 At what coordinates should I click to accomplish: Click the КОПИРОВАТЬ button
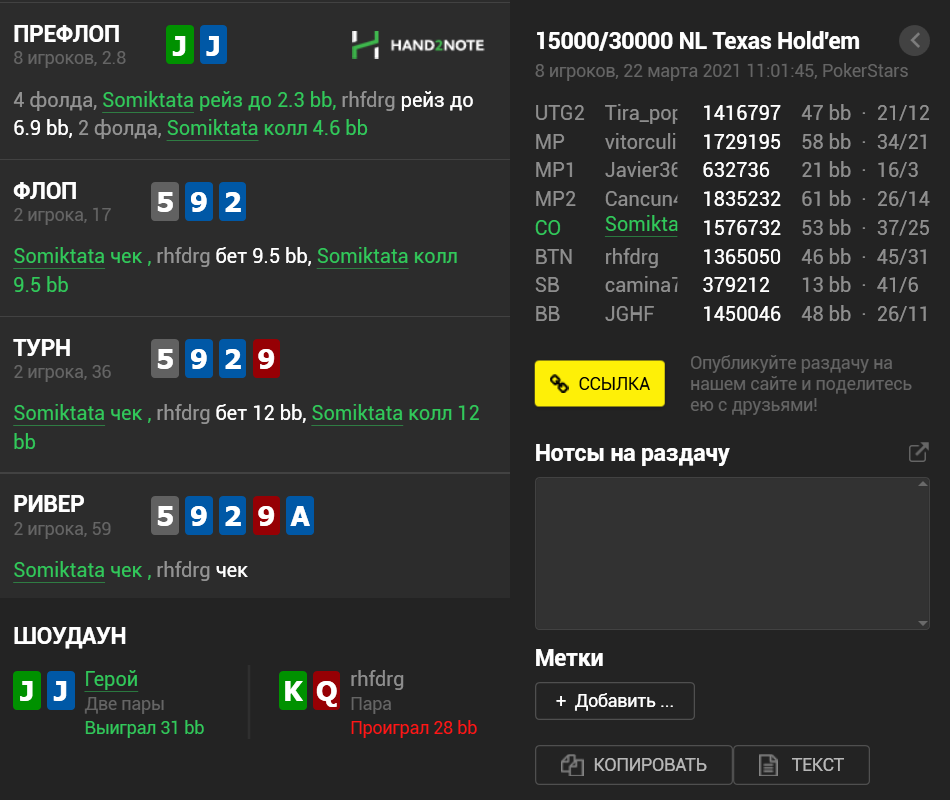(x=634, y=765)
